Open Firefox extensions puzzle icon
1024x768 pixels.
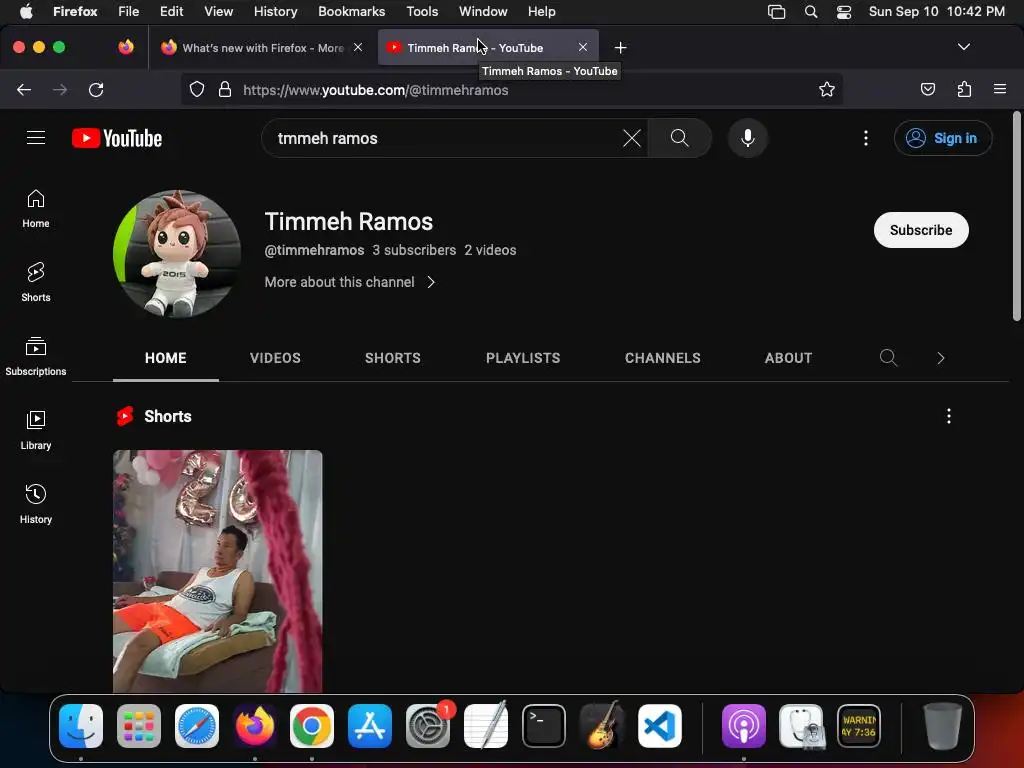(x=964, y=89)
